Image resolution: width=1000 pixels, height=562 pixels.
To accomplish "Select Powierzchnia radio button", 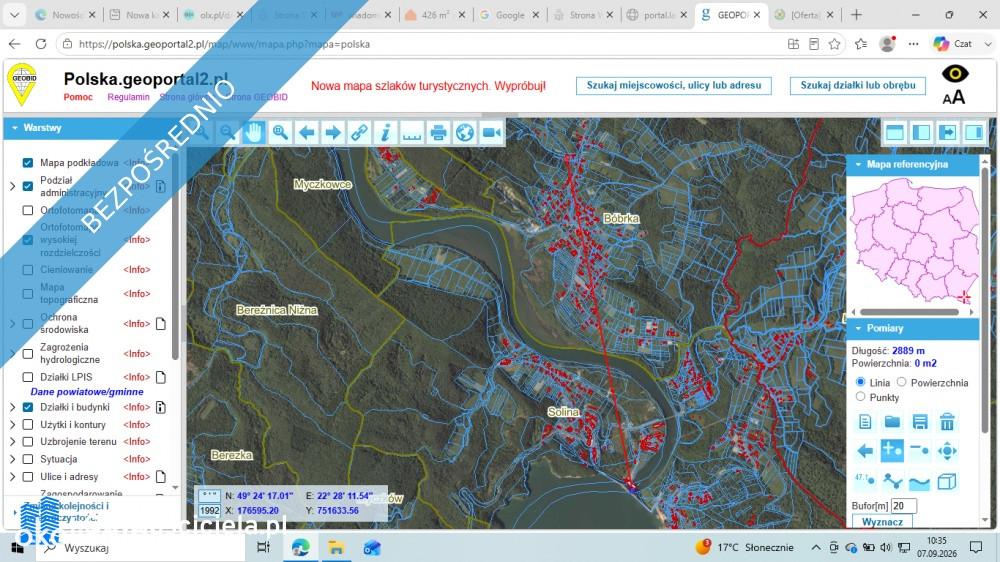I will 901,382.
